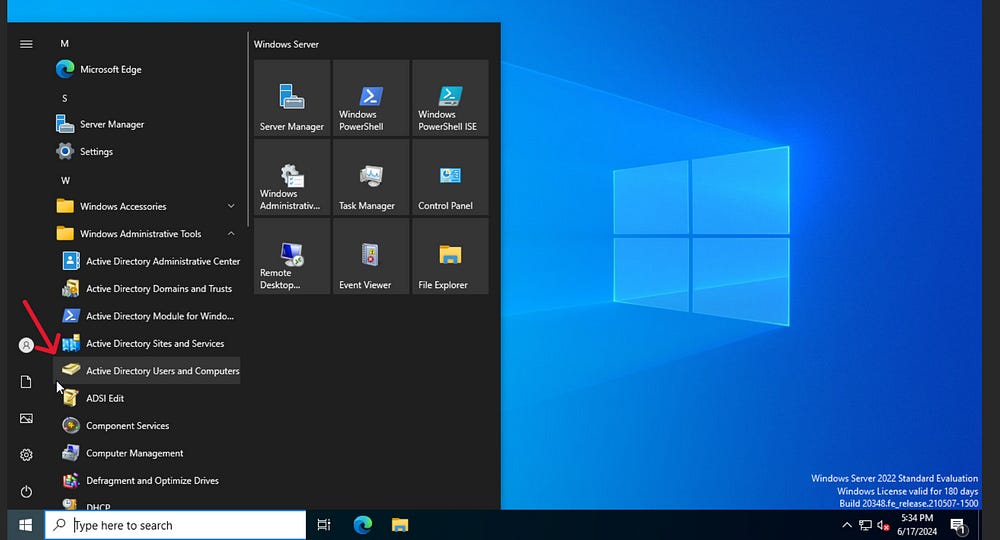Viewport: 1000px width, 540px height.
Task: Open ADSI Edit from the list
Action: [x=105, y=398]
